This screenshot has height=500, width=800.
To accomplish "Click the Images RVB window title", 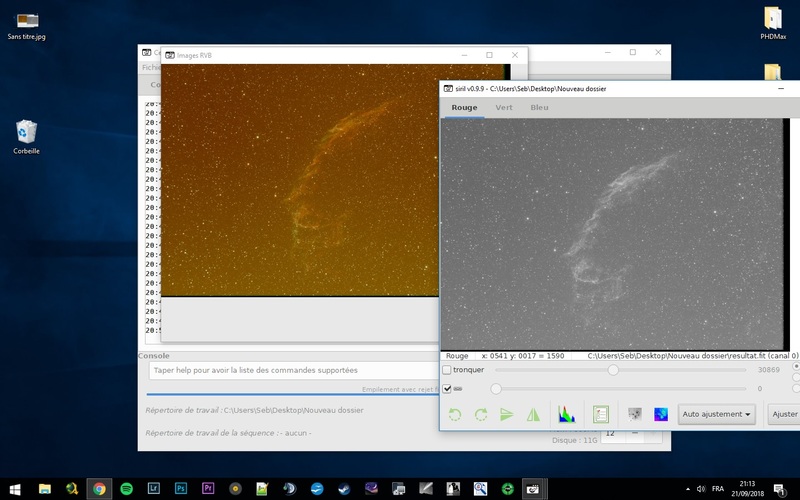I will [194, 55].
